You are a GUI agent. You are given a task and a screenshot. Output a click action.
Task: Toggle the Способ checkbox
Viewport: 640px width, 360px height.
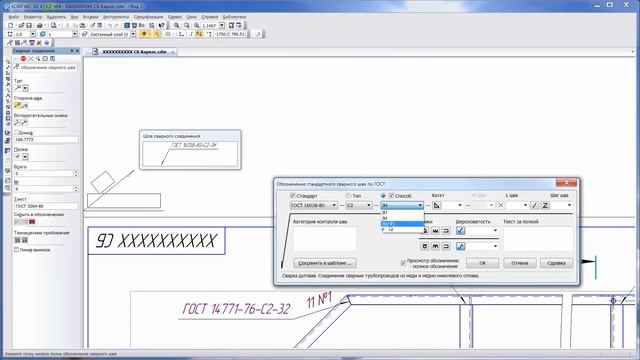(x=391, y=196)
